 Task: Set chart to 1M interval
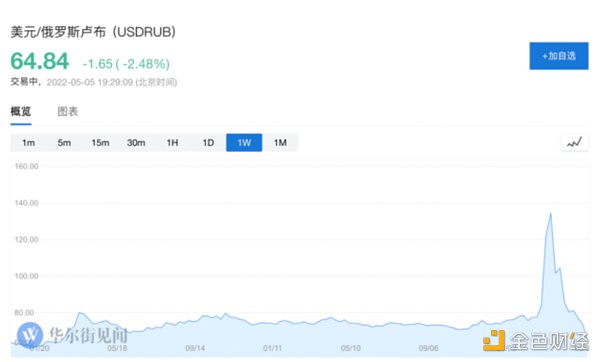[280, 143]
